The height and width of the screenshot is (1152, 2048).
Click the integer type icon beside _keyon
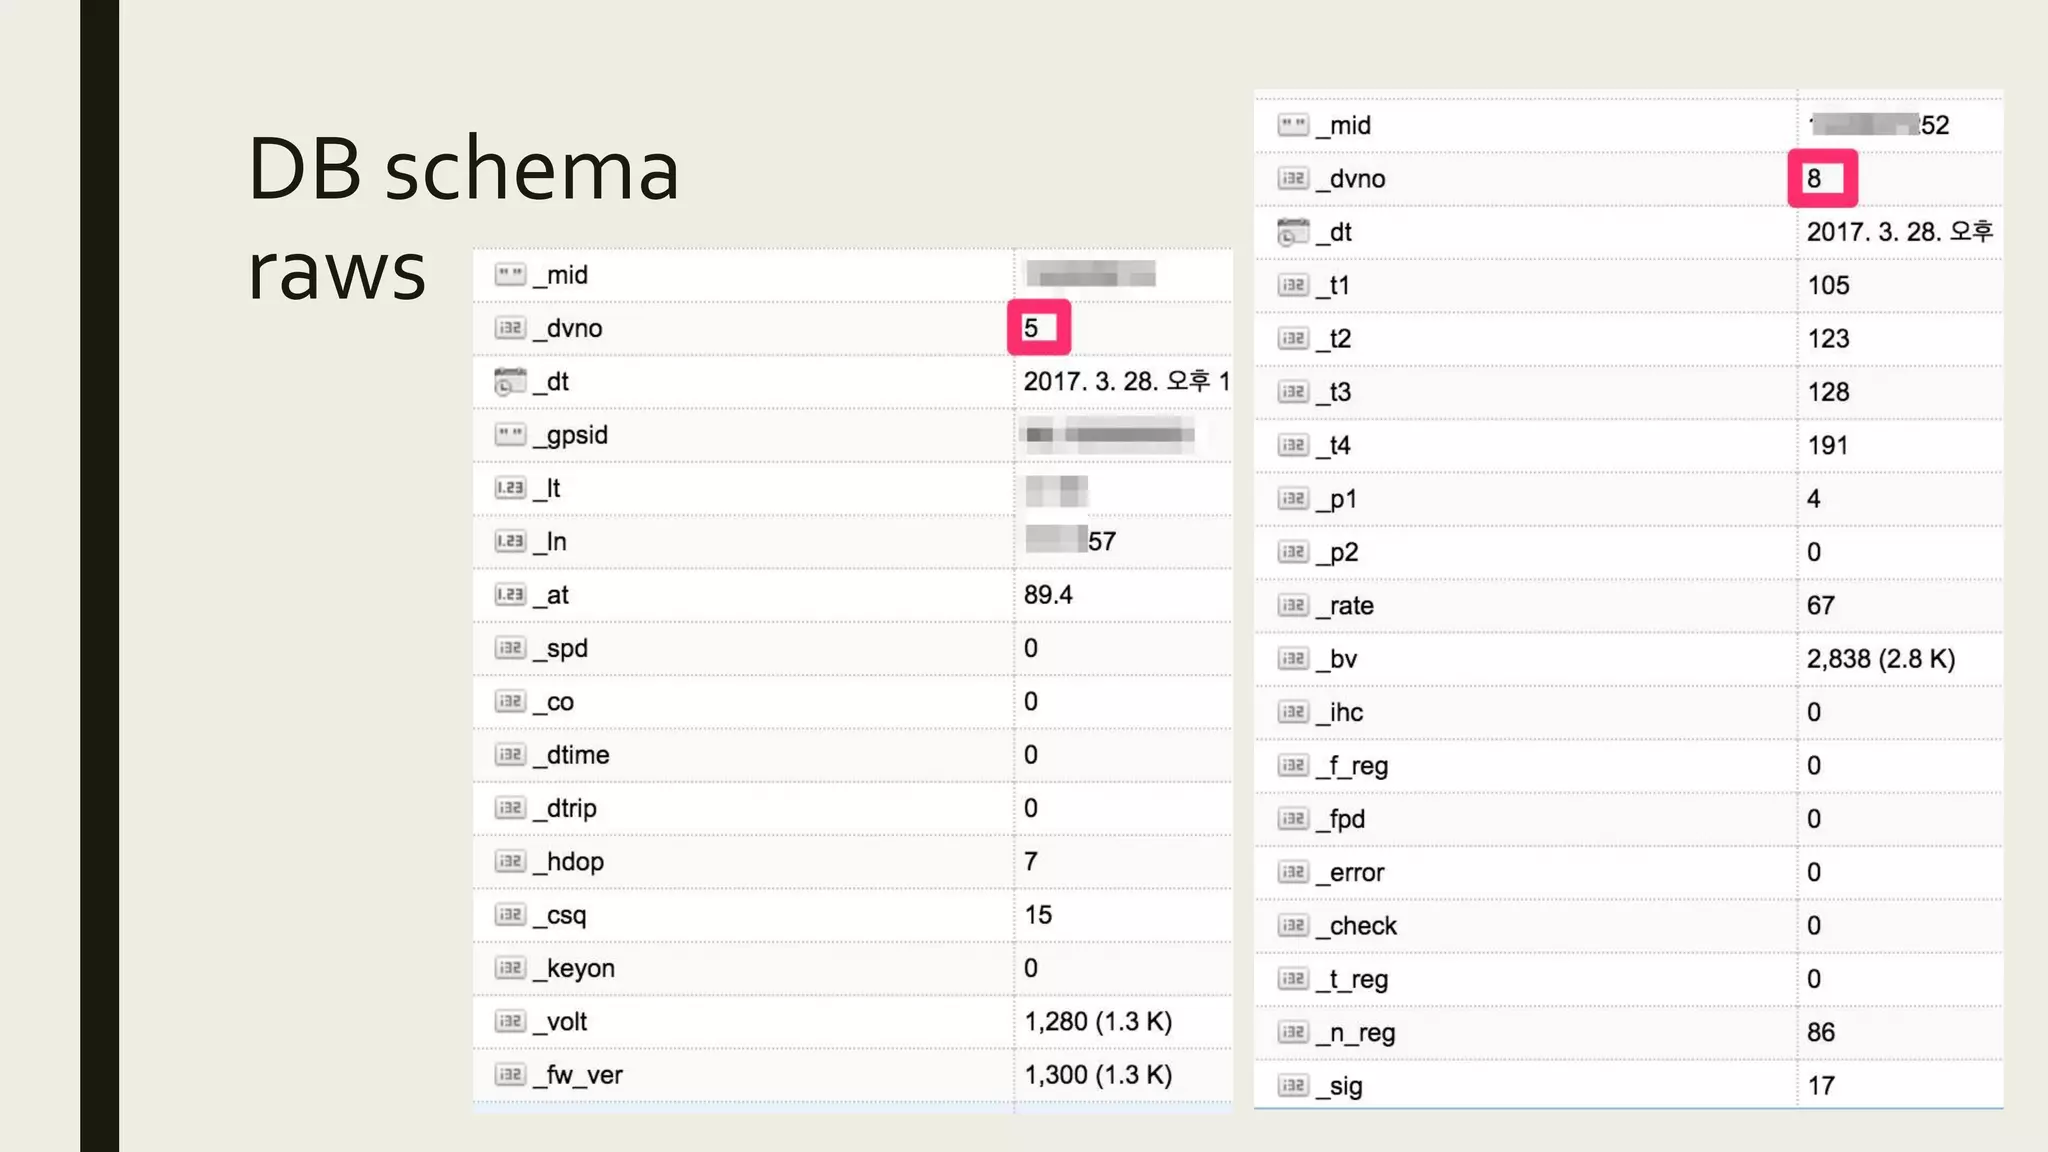510,968
